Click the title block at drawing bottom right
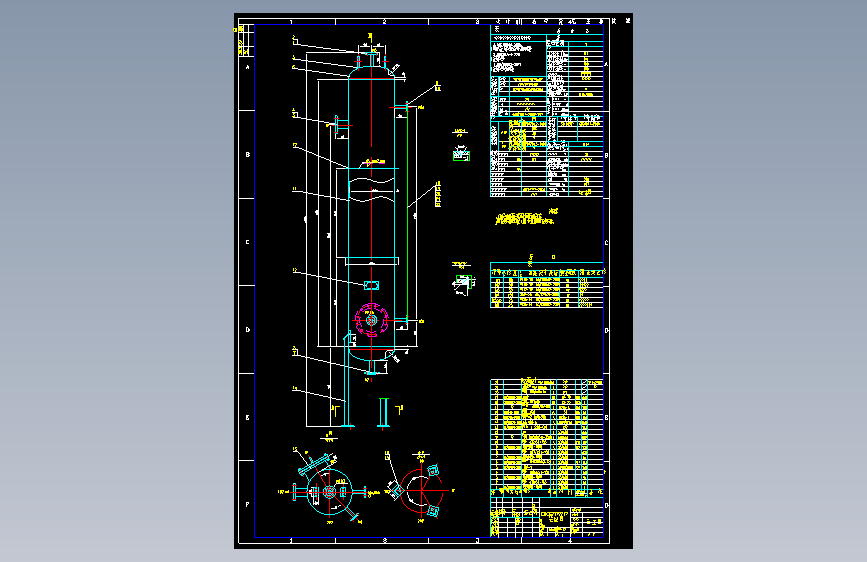Image resolution: width=867 pixels, height=562 pixels. pos(546,517)
